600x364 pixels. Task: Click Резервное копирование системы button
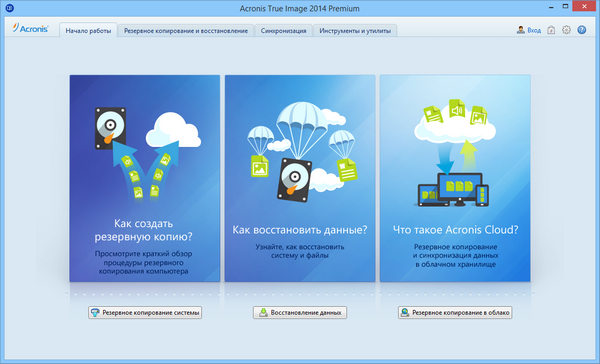coord(145,313)
